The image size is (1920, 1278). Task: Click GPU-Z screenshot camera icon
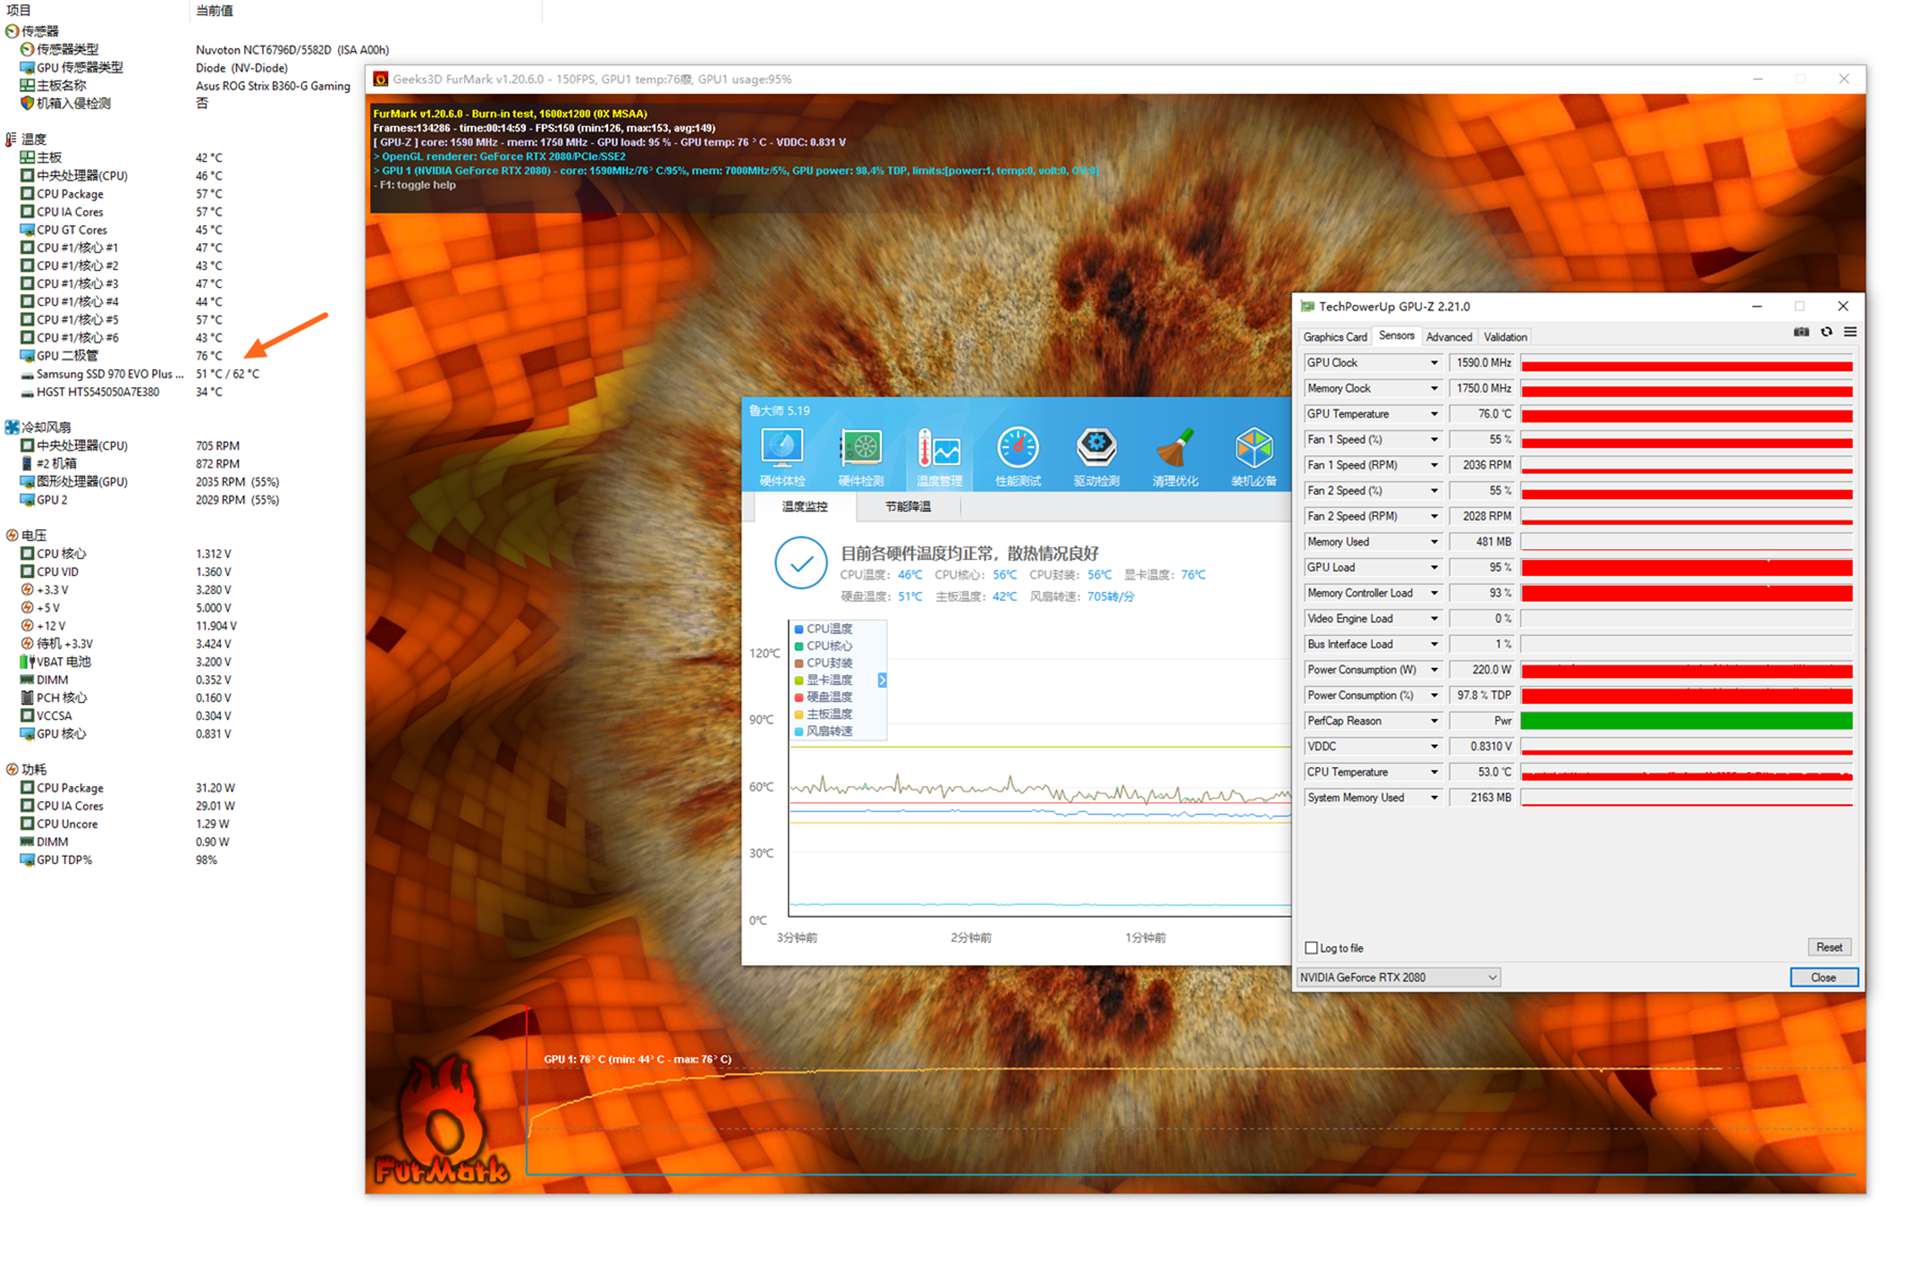[1801, 332]
